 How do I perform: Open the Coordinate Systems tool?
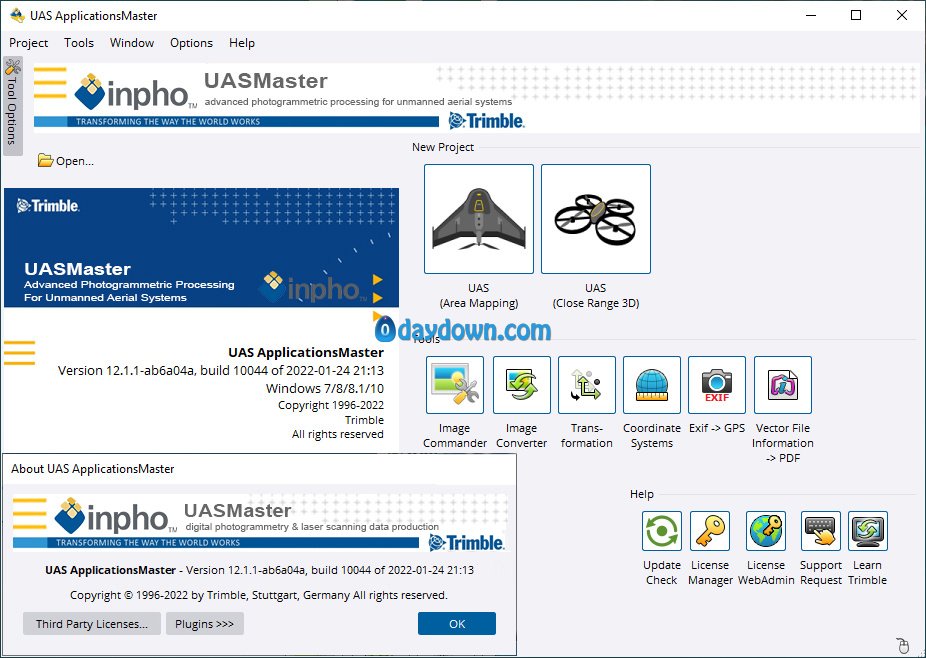651,385
